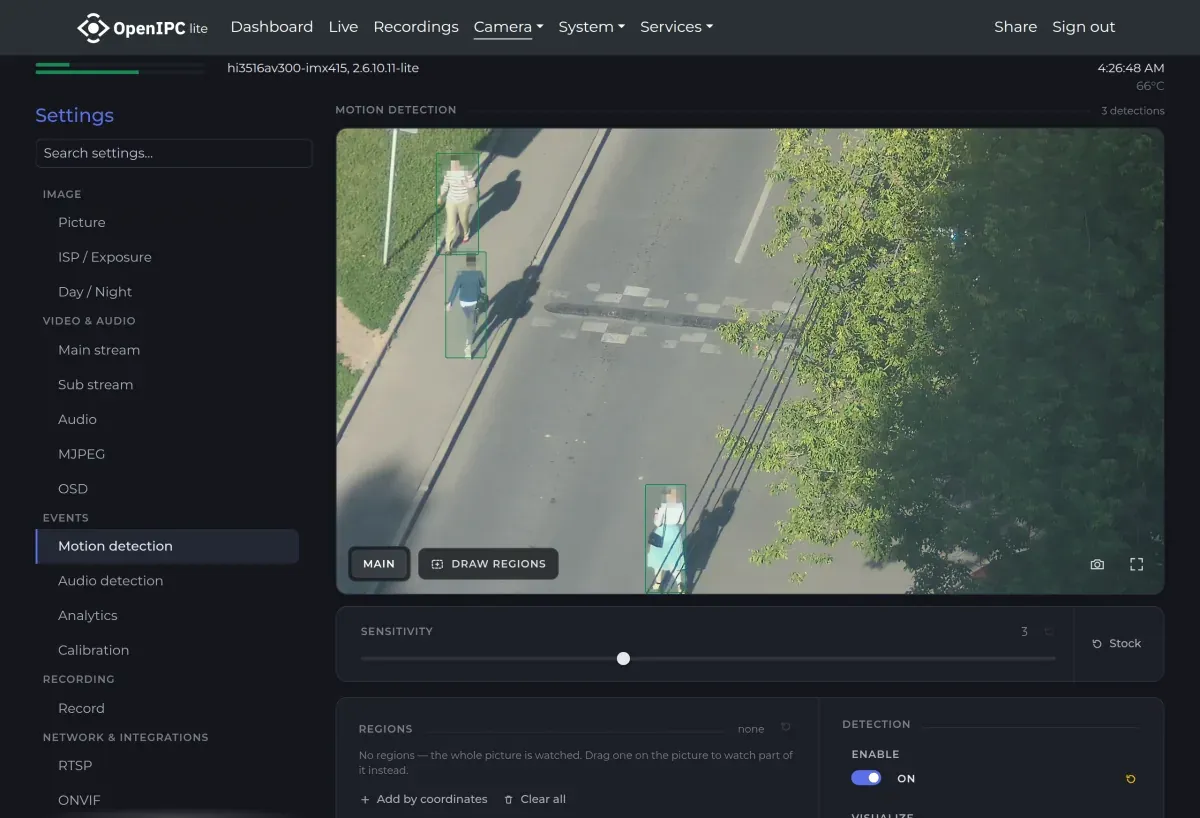Image resolution: width=1200 pixels, height=818 pixels.
Task: Click Clear all regions
Action: point(535,799)
